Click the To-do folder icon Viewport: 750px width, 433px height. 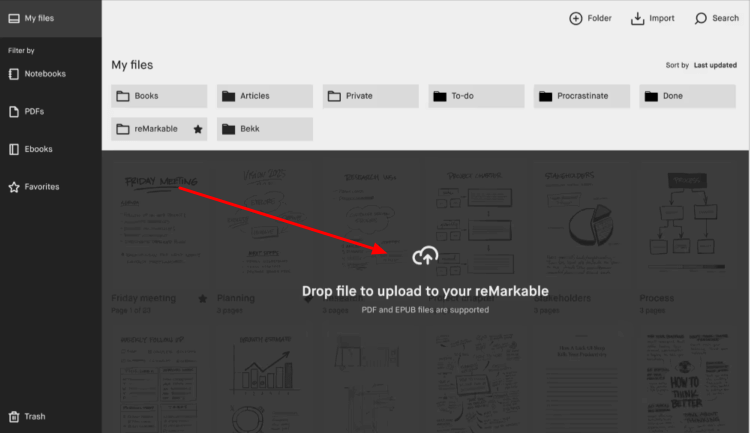click(440, 96)
